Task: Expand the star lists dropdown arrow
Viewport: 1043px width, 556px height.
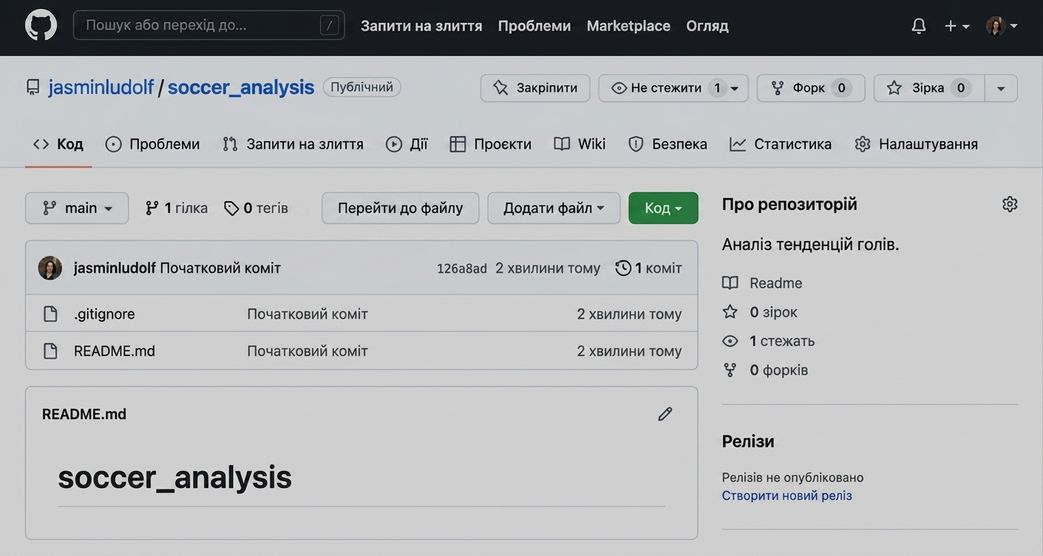Action: (1000, 88)
